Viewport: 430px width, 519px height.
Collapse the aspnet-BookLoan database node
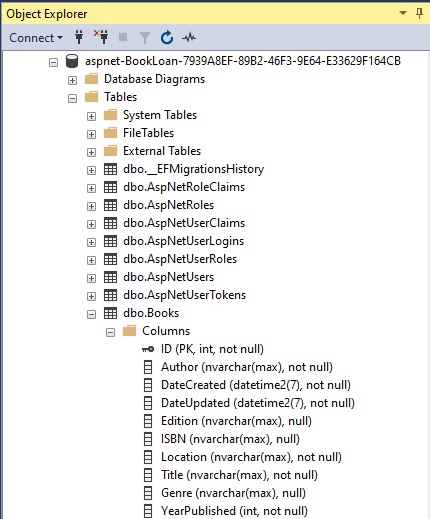(53, 62)
